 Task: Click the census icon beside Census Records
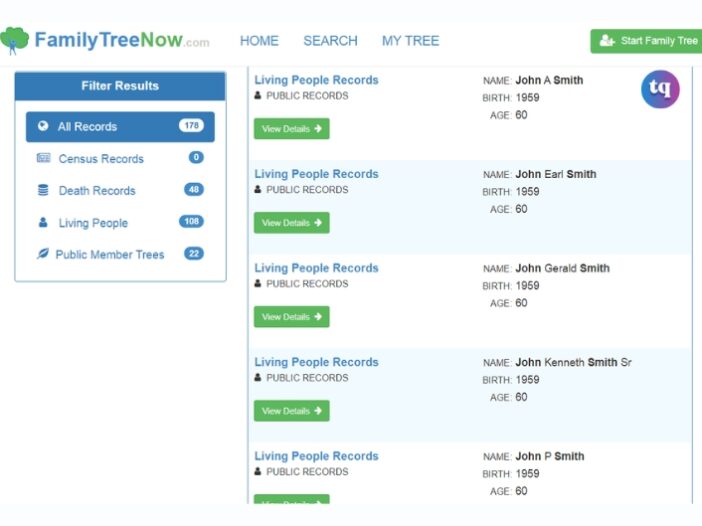(43, 158)
